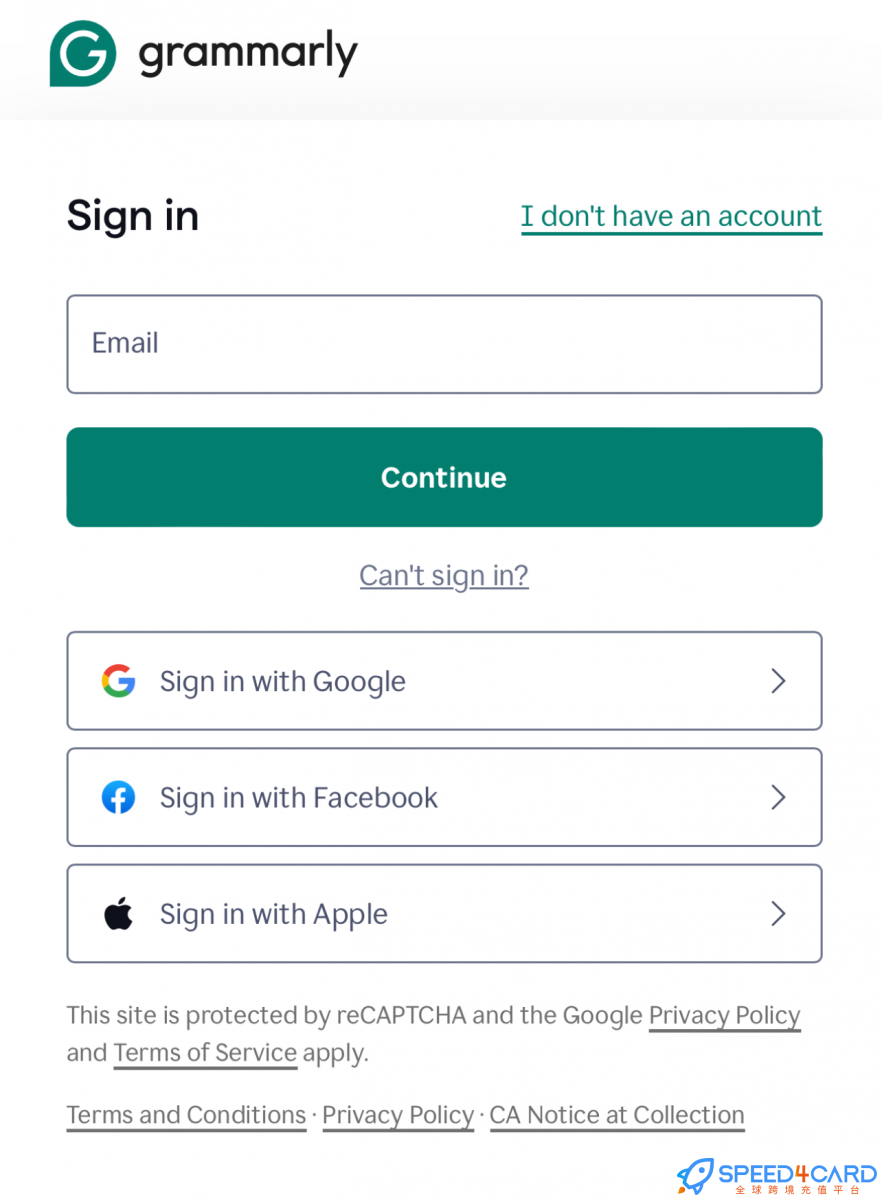The width and height of the screenshot is (882, 1200).
Task: Open the Can't sign in link
Action: [444, 575]
